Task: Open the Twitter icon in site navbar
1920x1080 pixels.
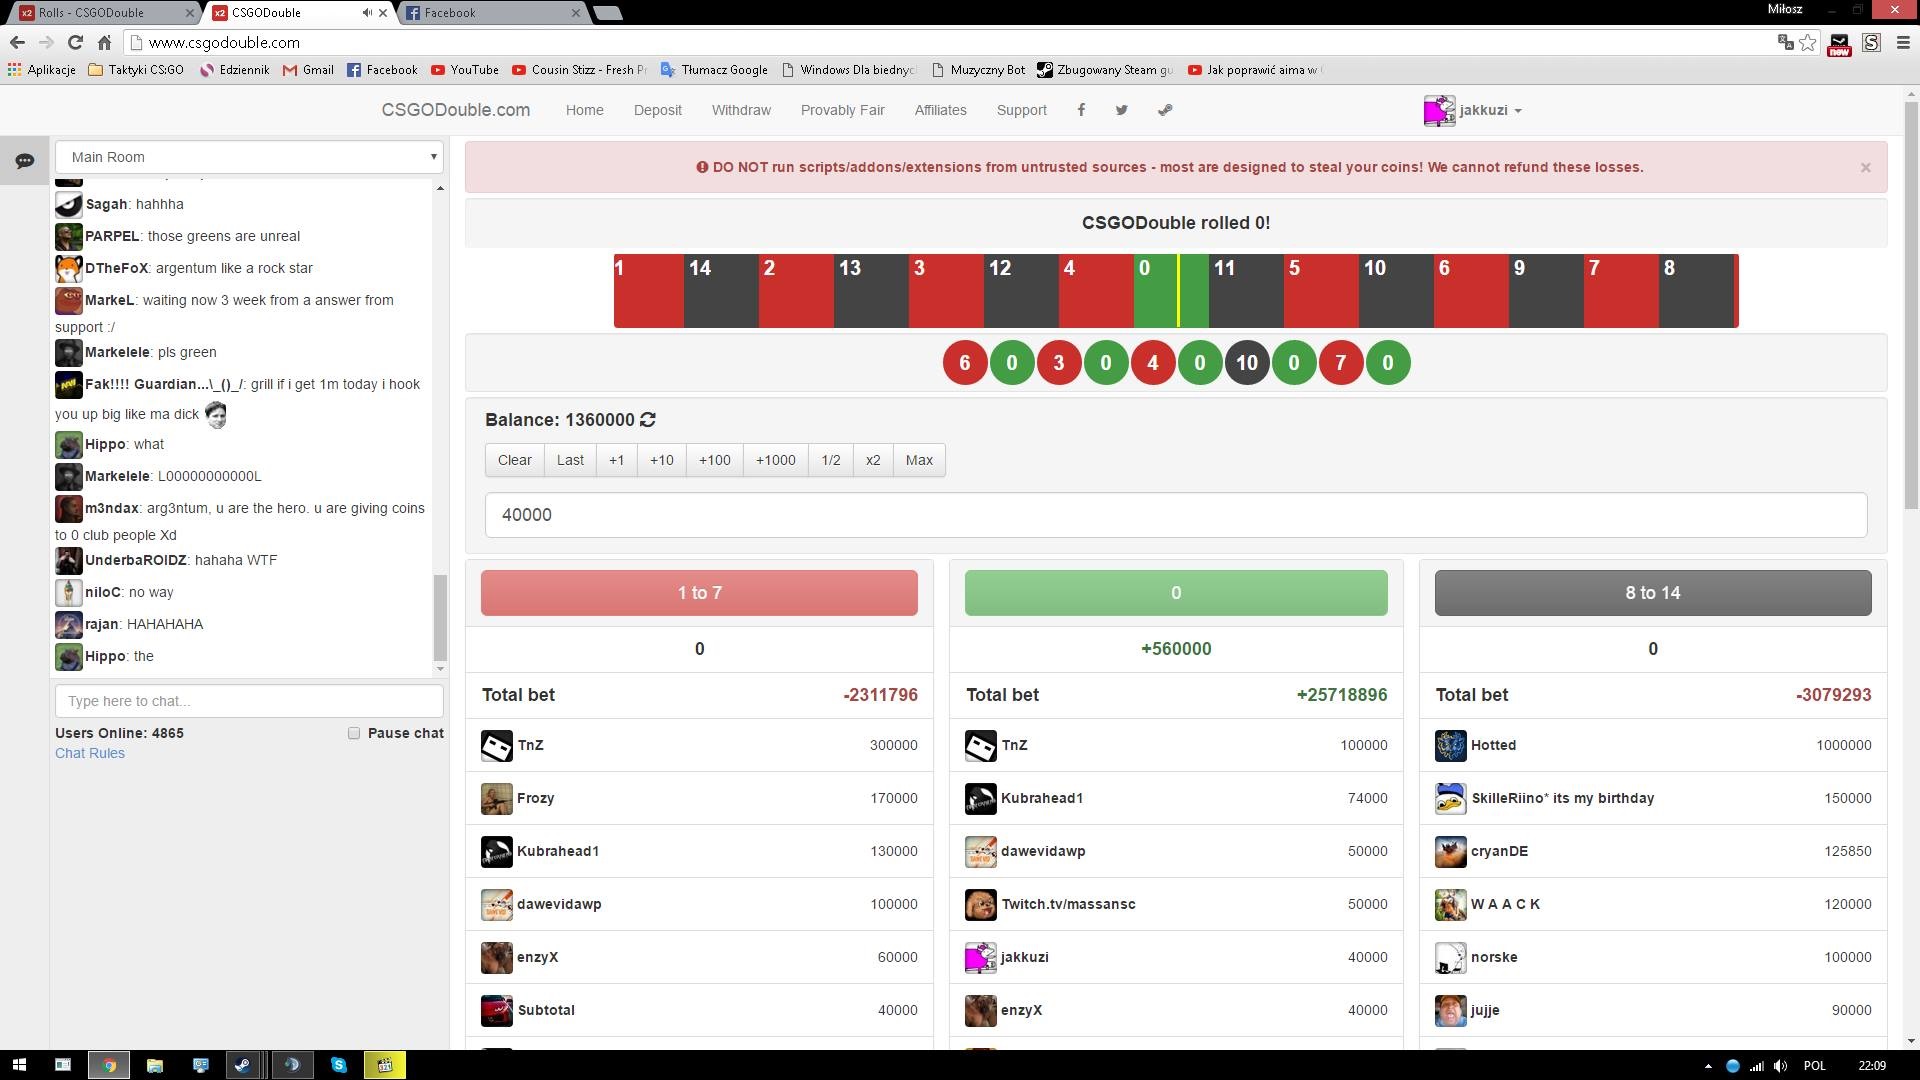Action: (x=1122, y=110)
